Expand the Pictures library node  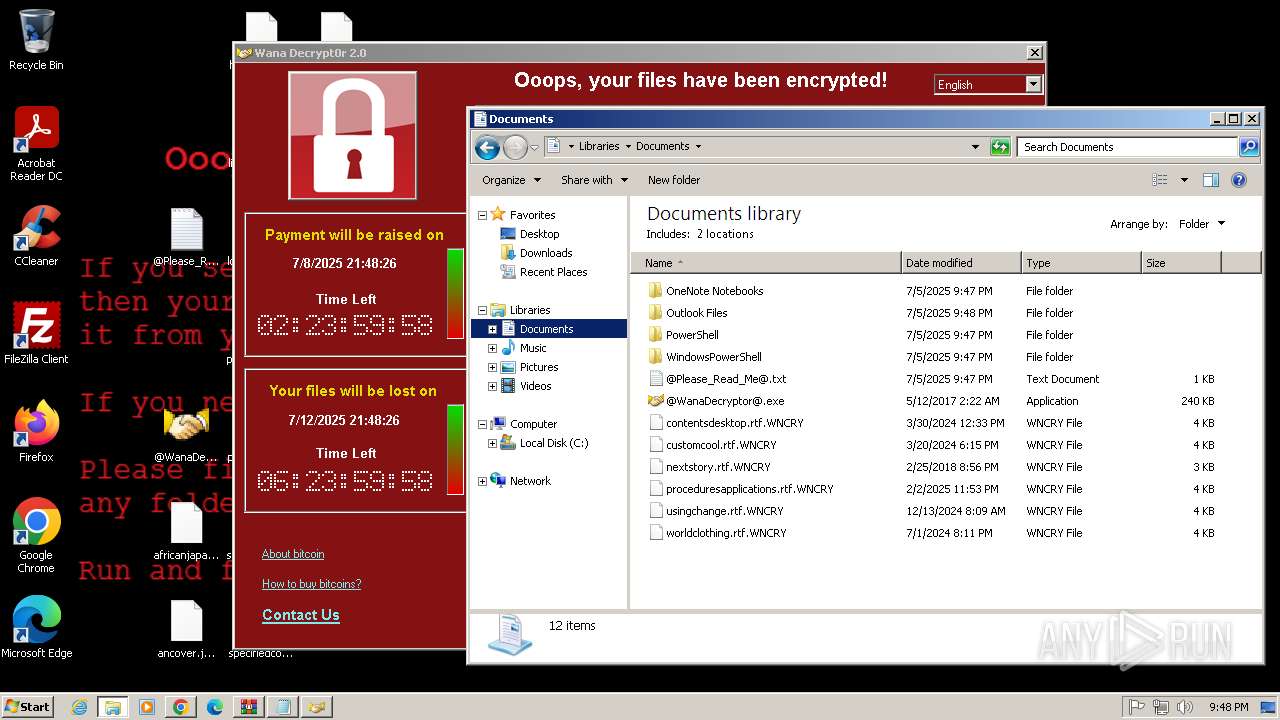coord(492,367)
